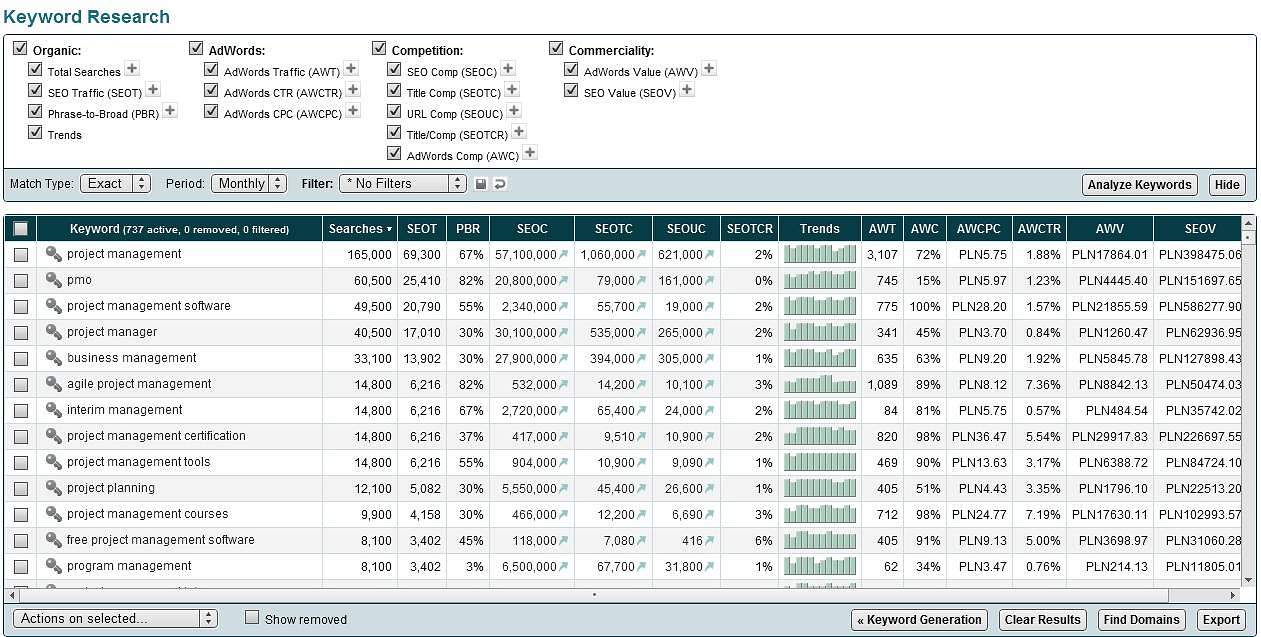Sort table by SEOT column header
This screenshot has height=637, width=1261.
click(422, 229)
